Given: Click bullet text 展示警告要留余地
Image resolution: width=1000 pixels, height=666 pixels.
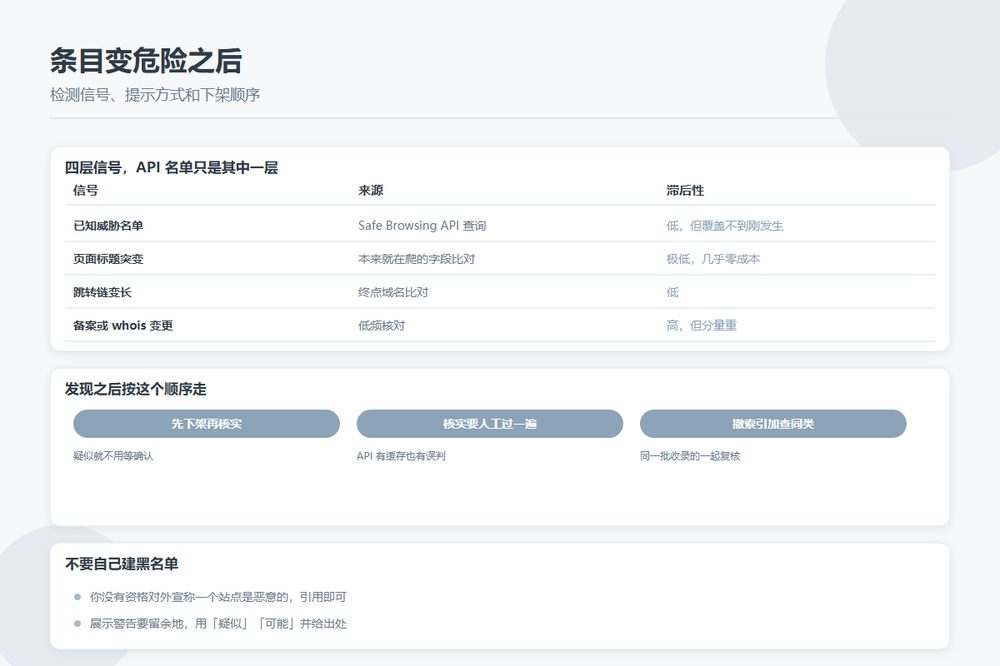Looking at the screenshot, I should coord(136,623).
